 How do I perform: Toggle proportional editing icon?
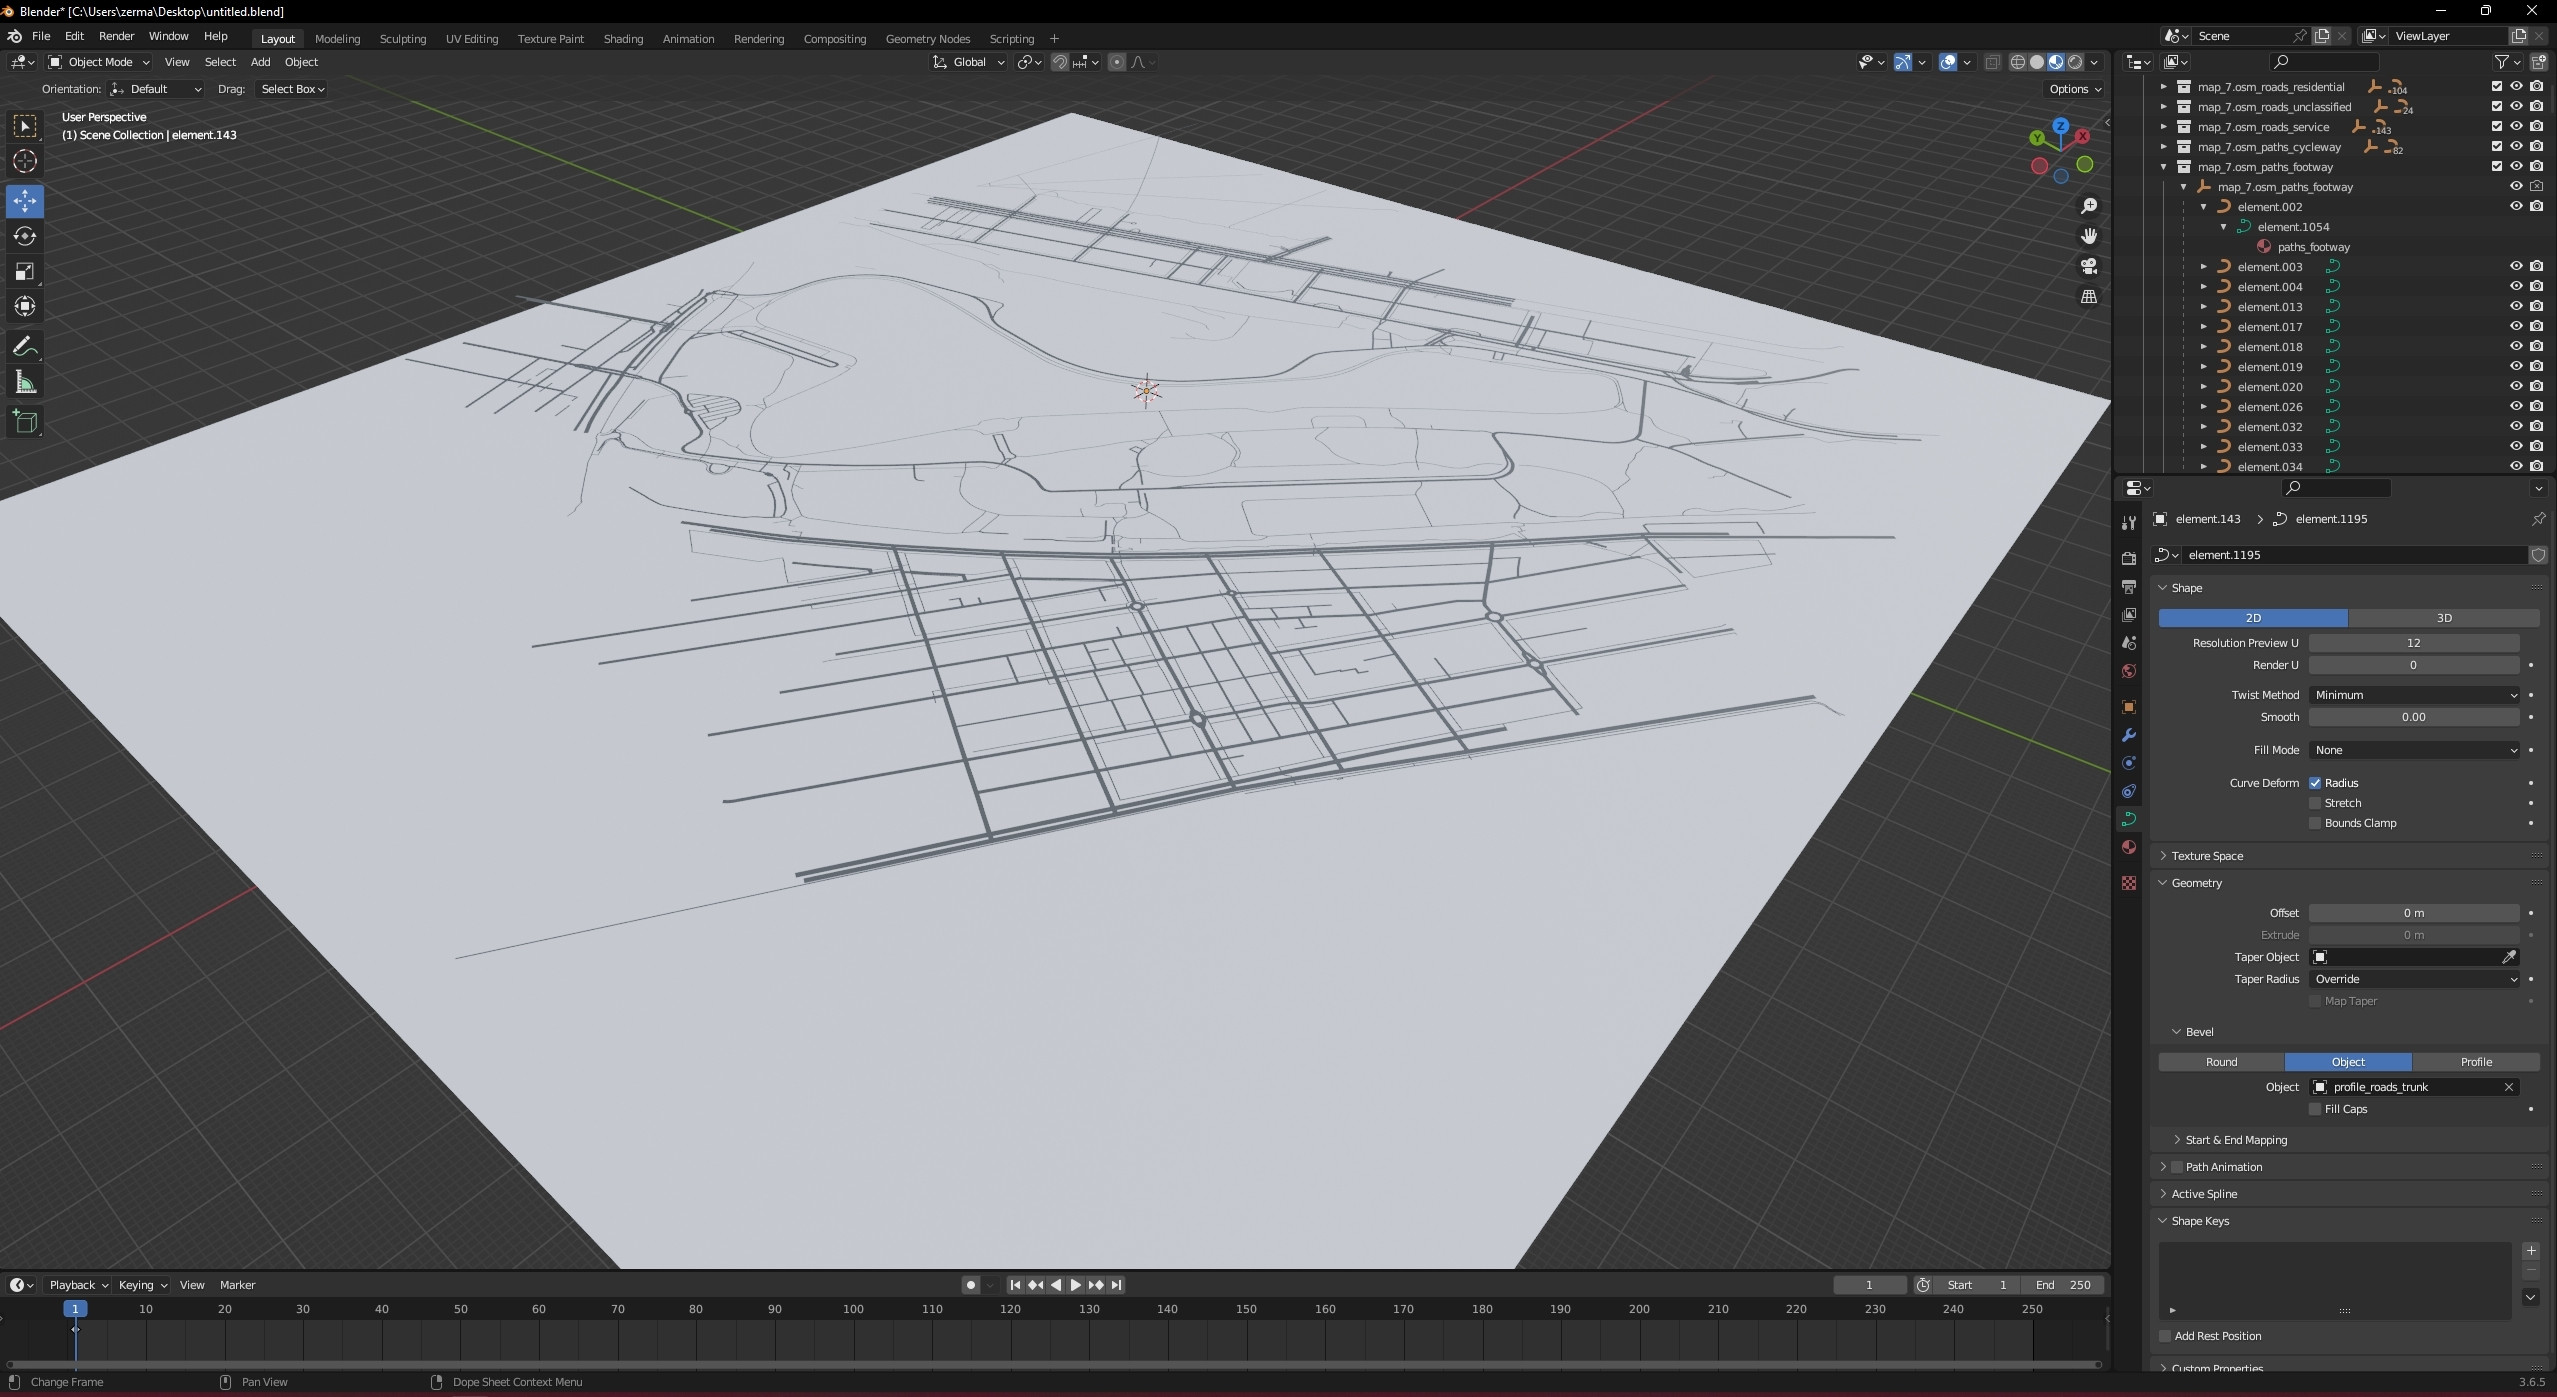click(1117, 62)
